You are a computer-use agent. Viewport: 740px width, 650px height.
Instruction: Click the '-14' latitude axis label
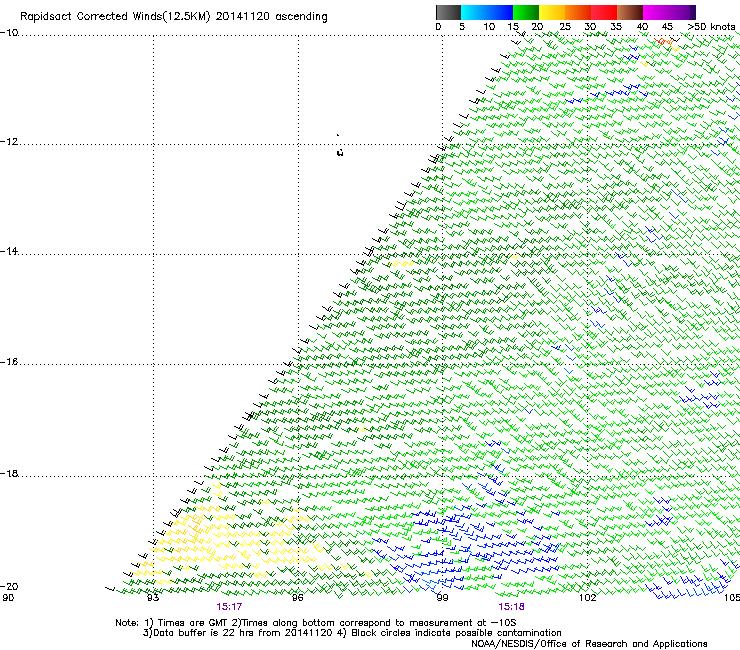(9, 252)
